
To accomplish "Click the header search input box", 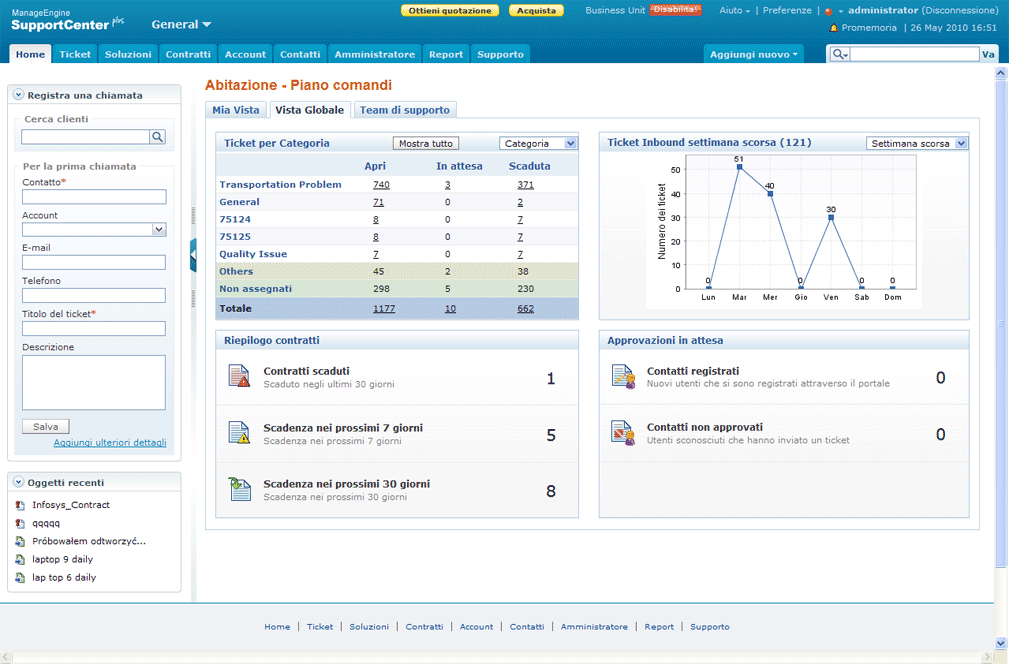I will [x=914, y=54].
